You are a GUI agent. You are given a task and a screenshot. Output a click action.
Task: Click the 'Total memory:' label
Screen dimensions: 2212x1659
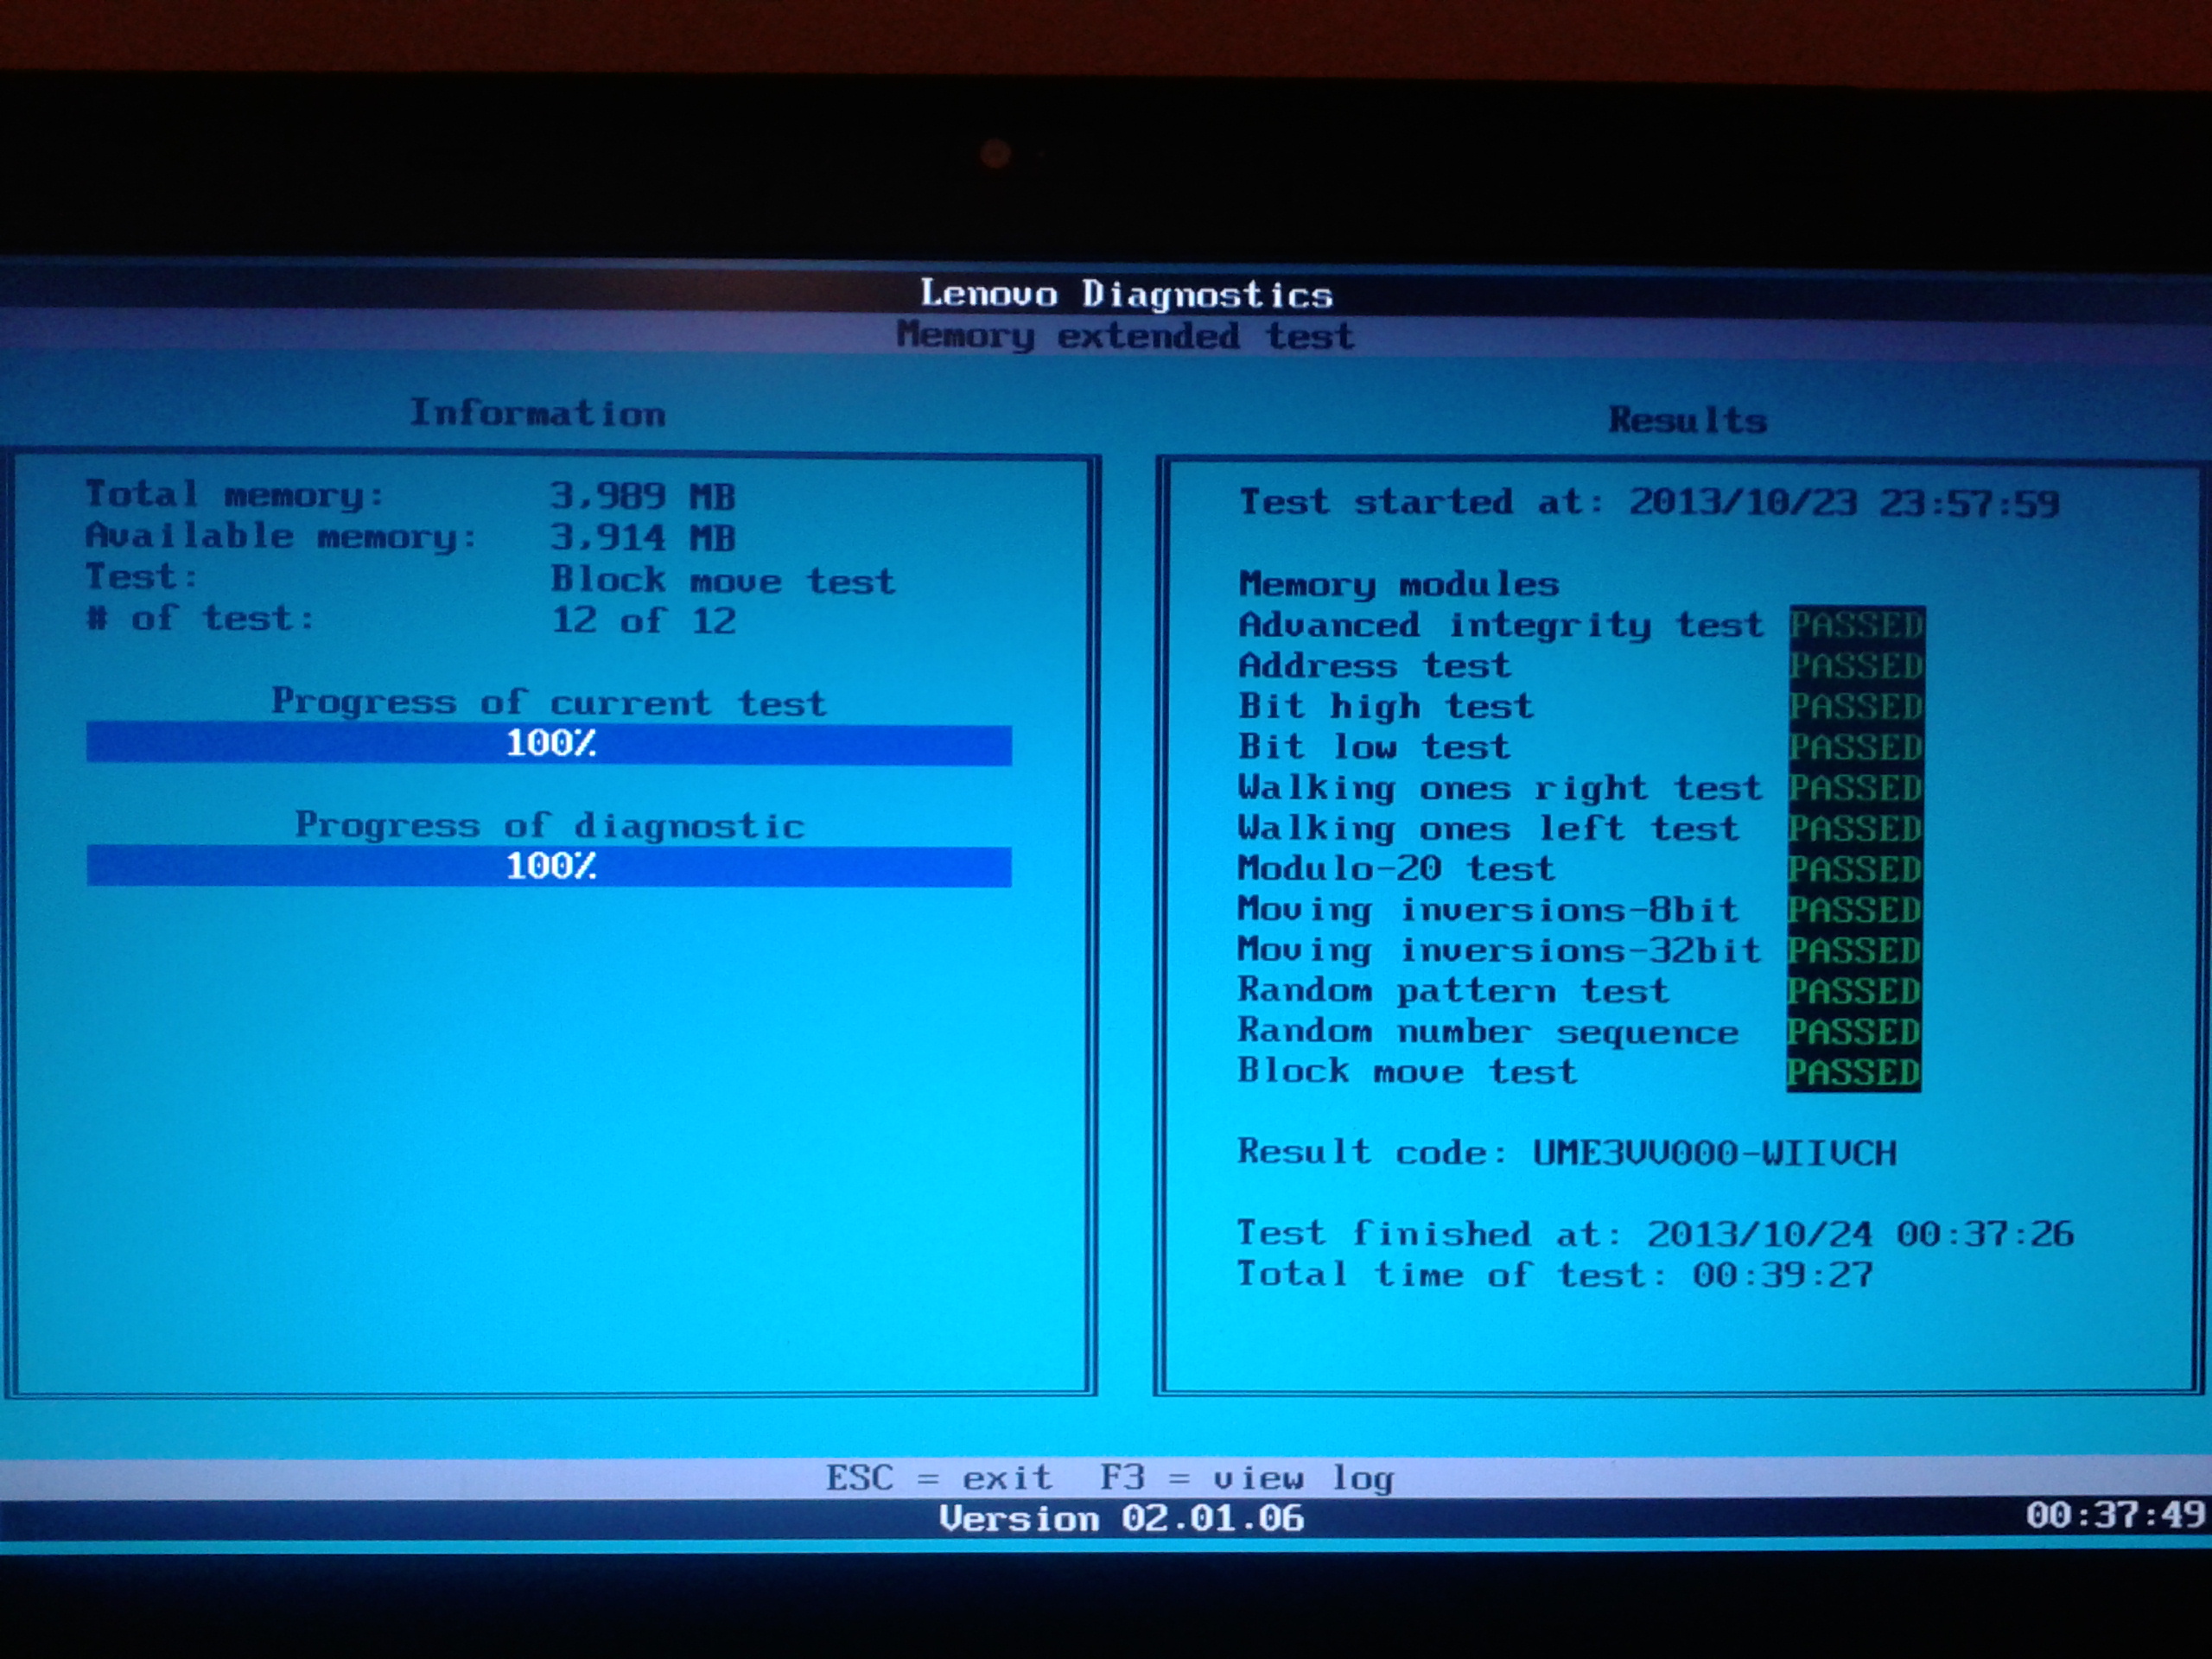pos(235,494)
